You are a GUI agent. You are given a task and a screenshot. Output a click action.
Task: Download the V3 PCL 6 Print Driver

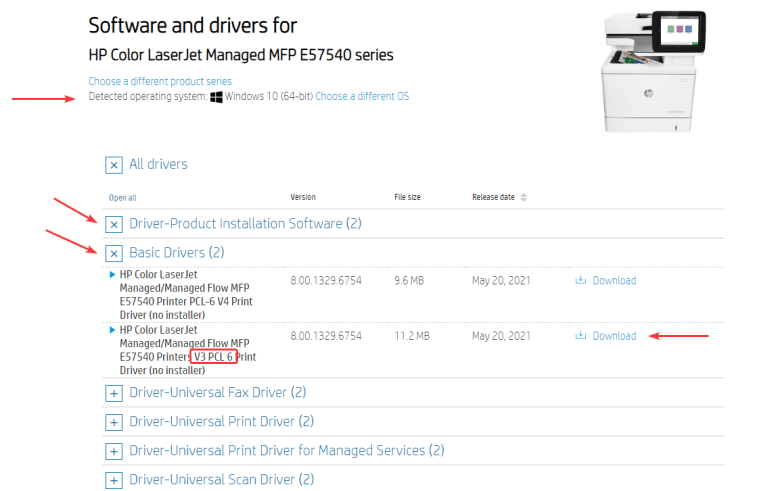point(614,336)
